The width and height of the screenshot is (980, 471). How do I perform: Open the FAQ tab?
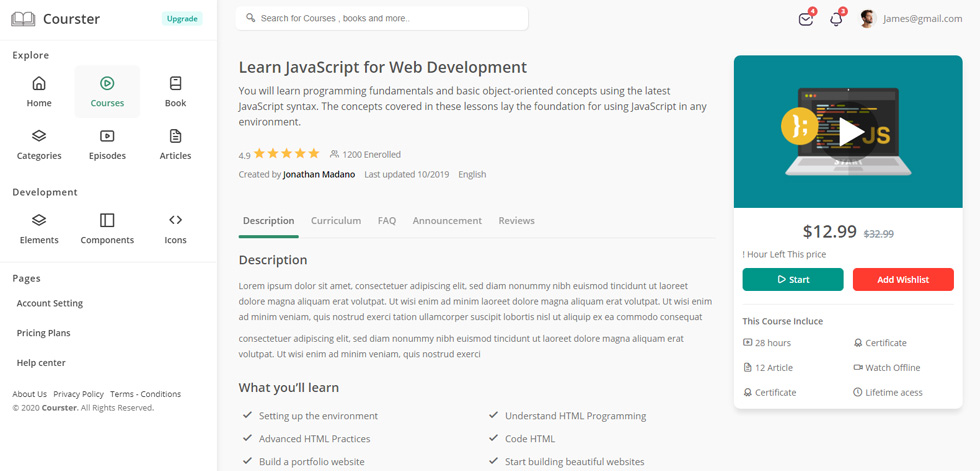pos(387,221)
